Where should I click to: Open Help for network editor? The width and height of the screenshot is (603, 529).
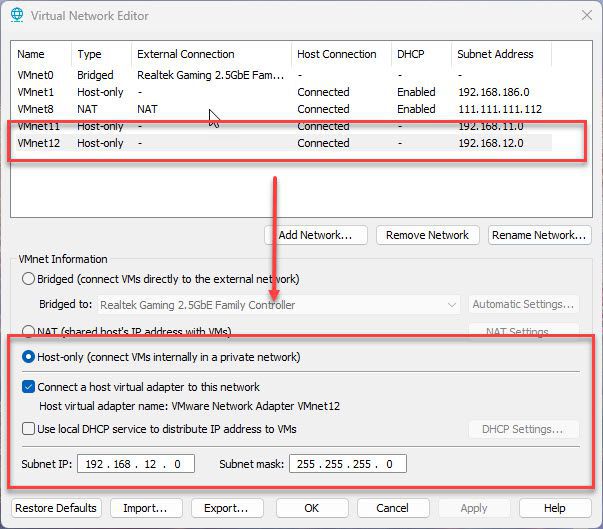coord(555,508)
